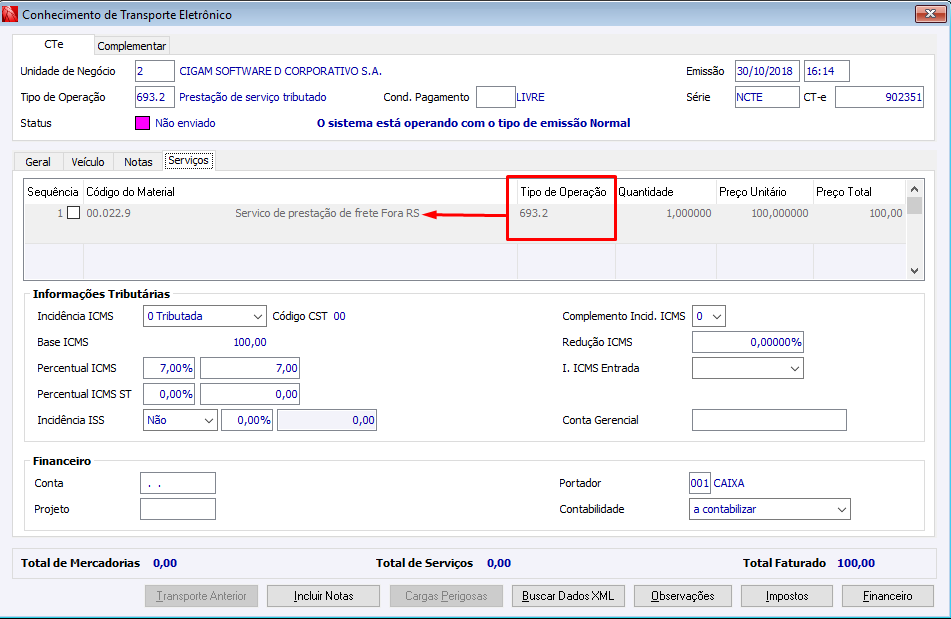
Task: Click the Percentual ICMS ST value field
Action: 250,394
